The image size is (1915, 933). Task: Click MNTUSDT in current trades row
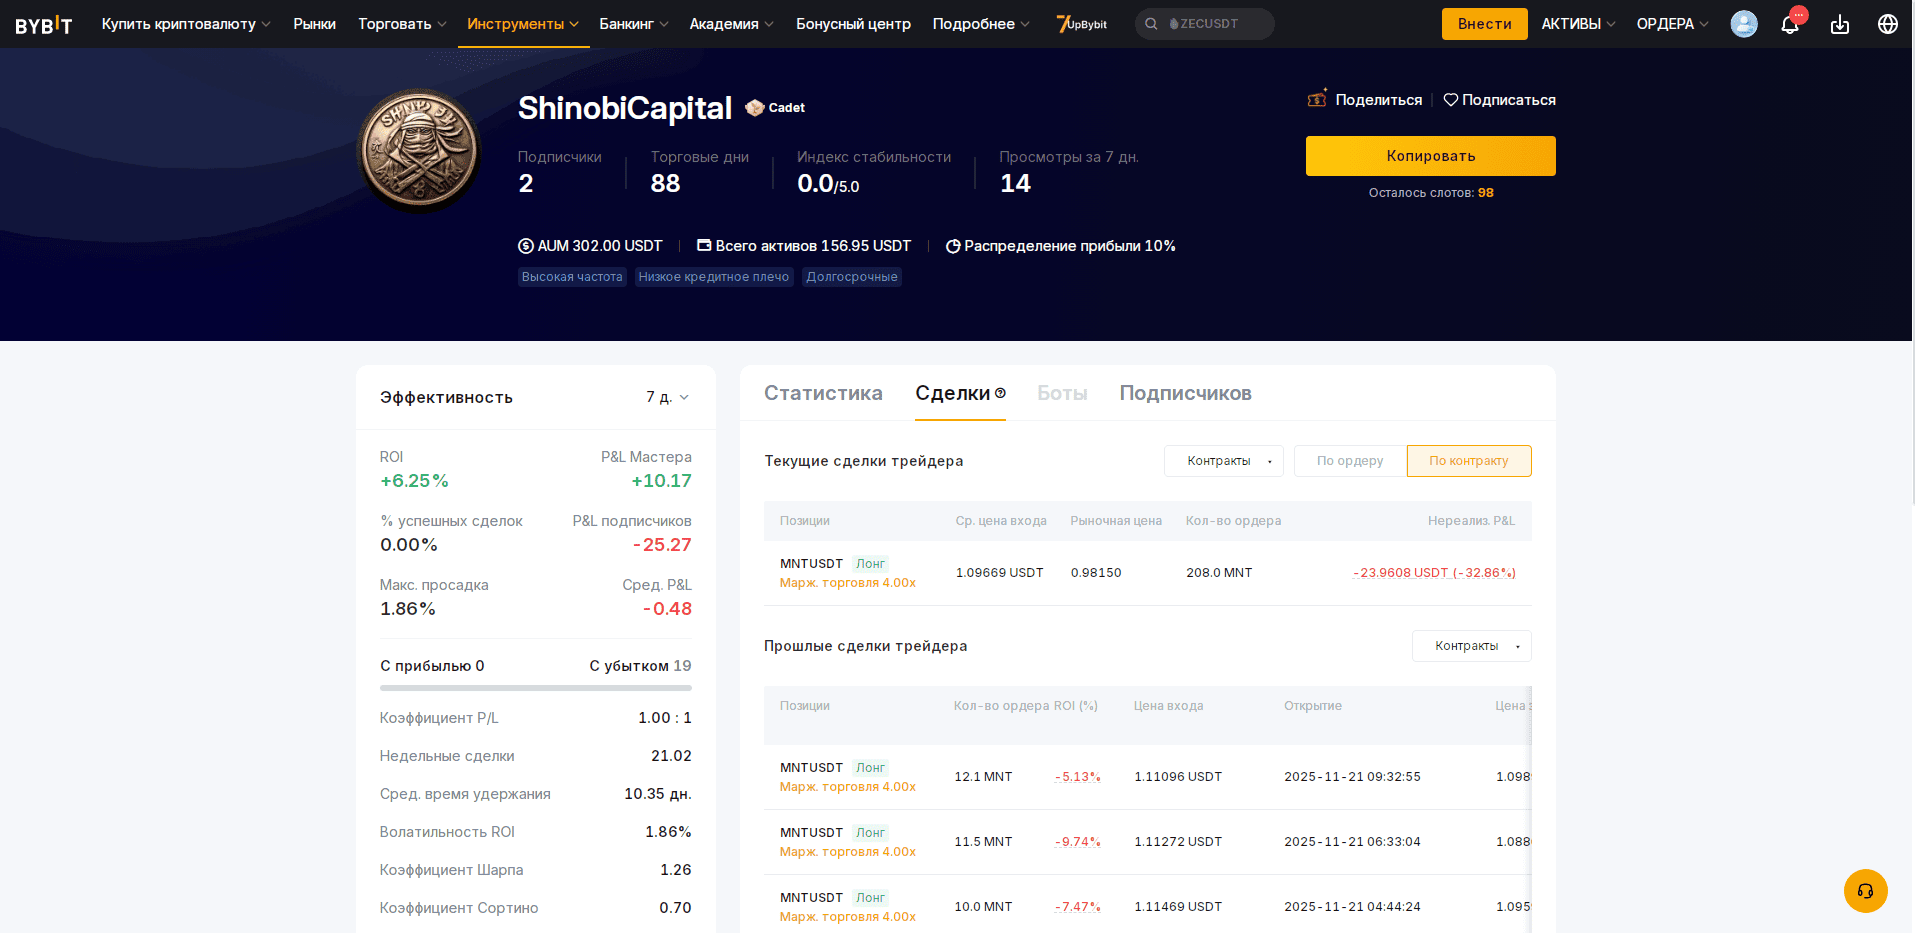pyautogui.click(x=811, y=564)
